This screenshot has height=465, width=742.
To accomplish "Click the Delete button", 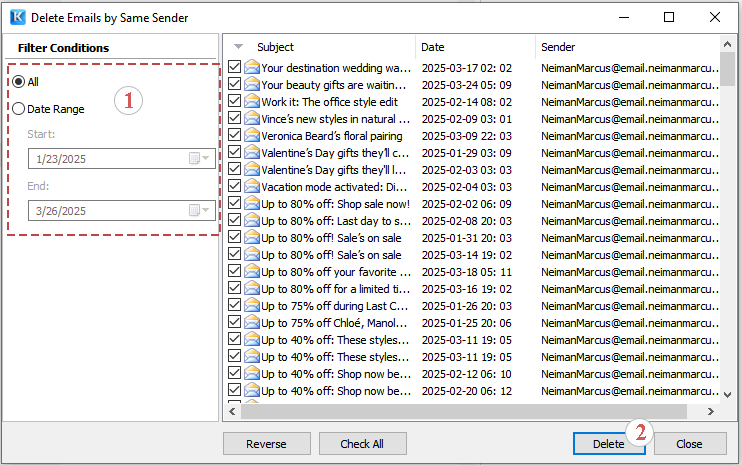I will (608, 444).
